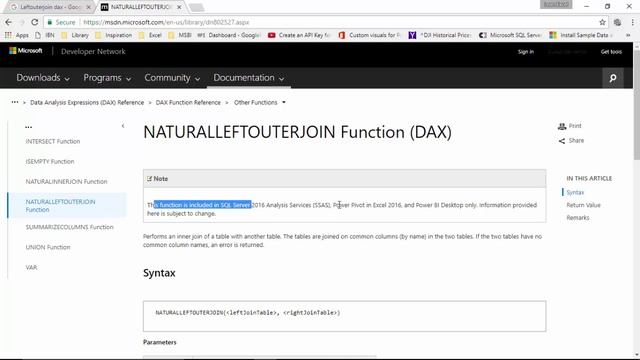Go back using browser back arrow

[9, 22]
